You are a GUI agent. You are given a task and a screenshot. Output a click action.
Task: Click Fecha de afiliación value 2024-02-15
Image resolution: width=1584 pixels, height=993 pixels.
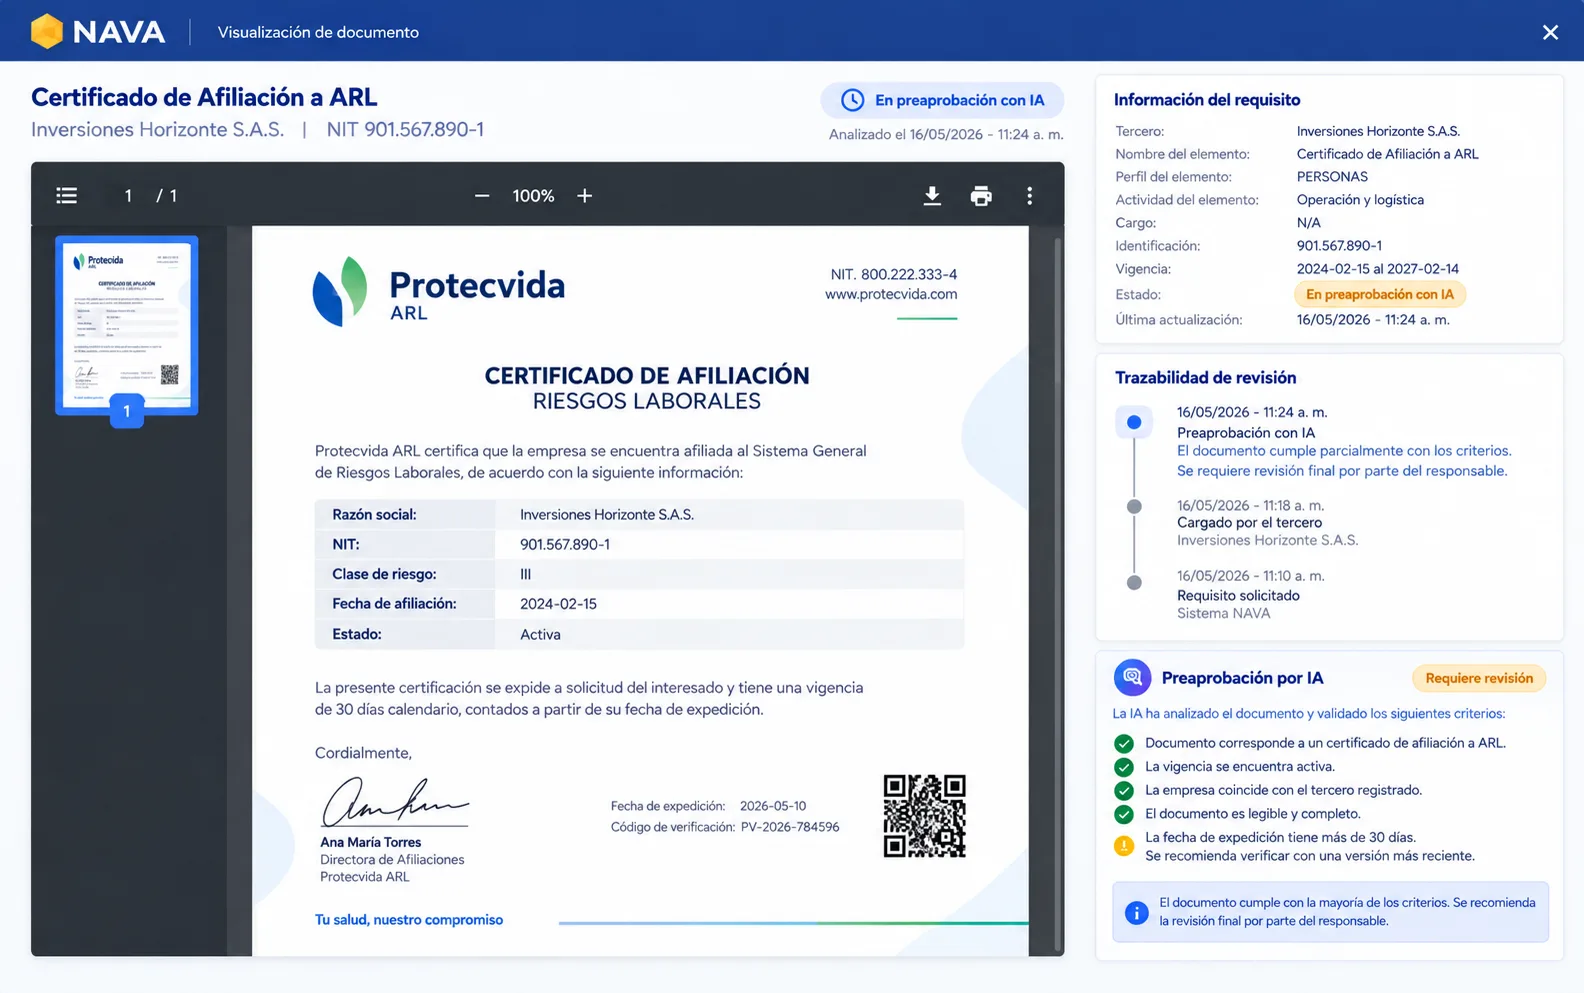click(x=558, y=604)
